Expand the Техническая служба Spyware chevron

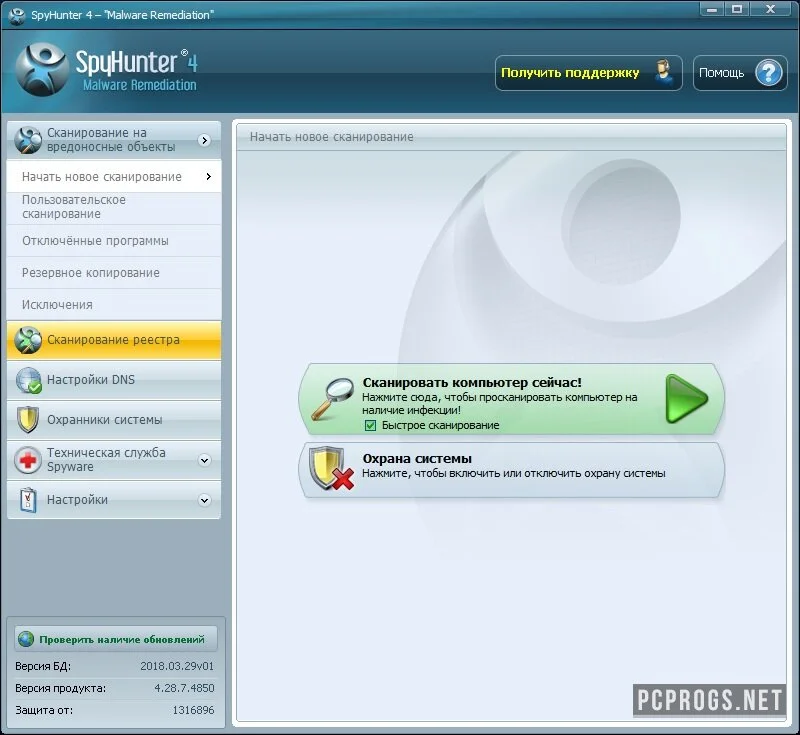205,460
